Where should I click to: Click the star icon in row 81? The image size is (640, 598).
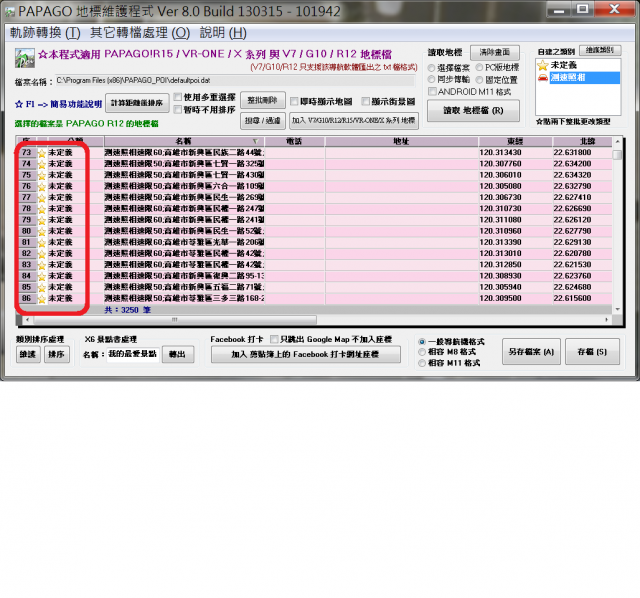[42, 243]
